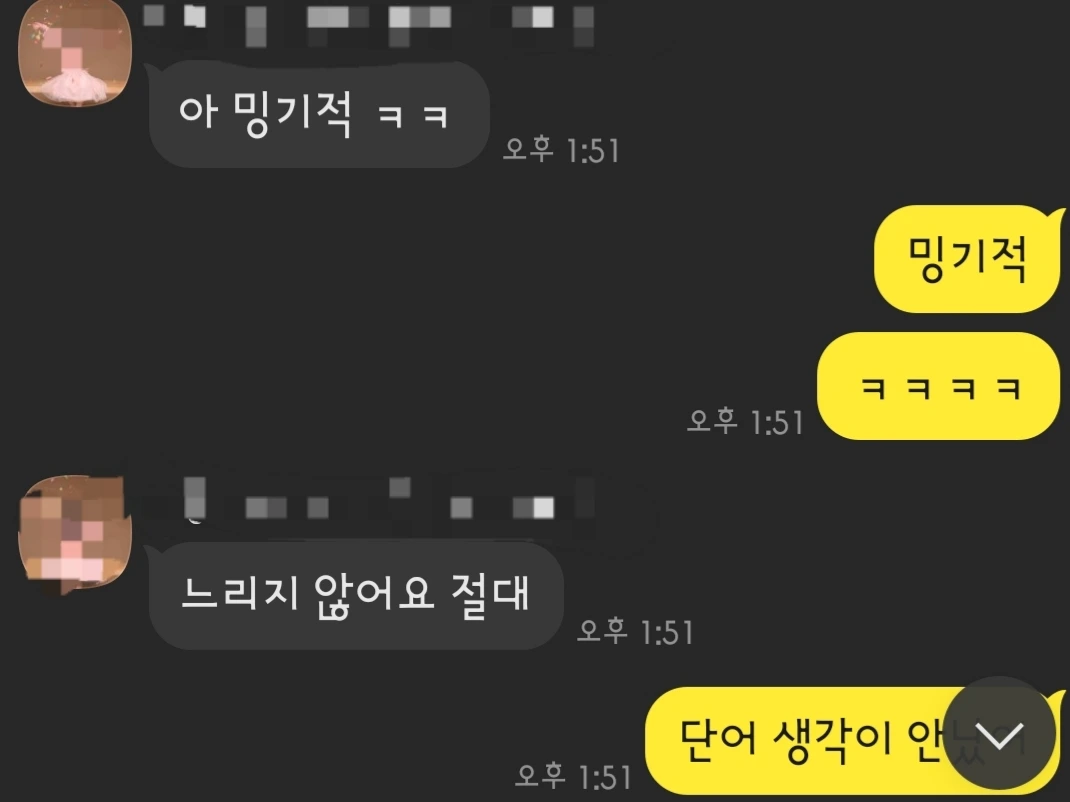This screenshot has height=802, width=1070.
Task: Tap the scroll-to-bottom chevron button
Action: point(1000,734)
